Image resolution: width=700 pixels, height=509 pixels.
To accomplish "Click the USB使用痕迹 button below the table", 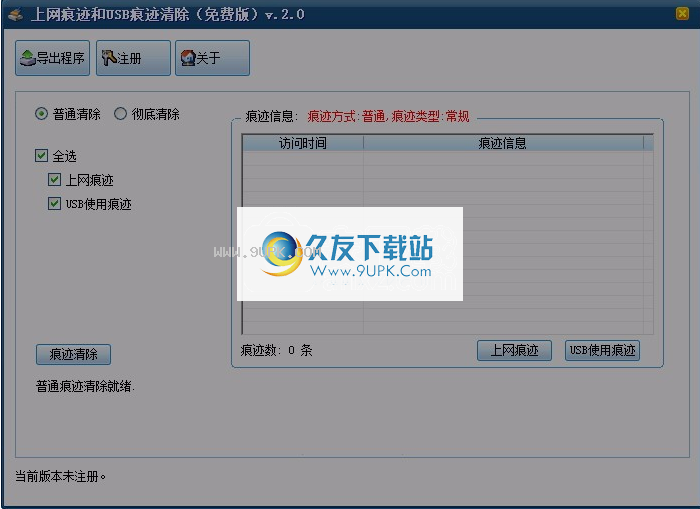I will point(602,350).
